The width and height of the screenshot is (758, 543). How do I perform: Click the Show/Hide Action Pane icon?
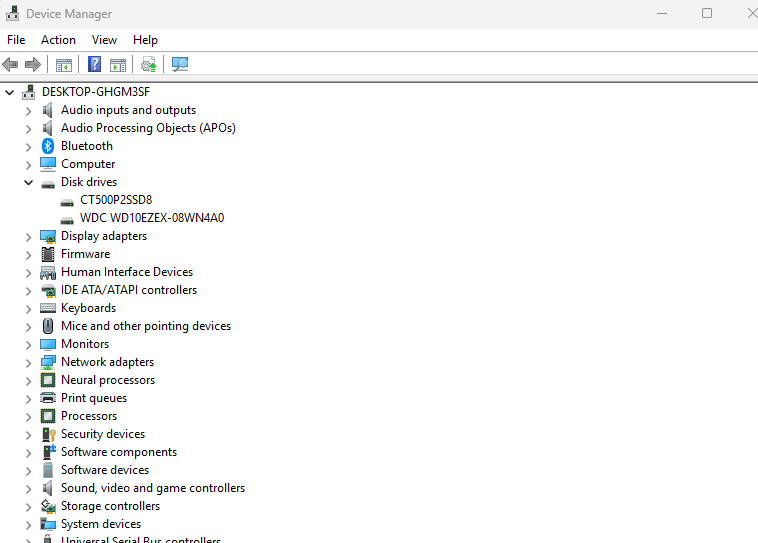(x=118, y=65)
